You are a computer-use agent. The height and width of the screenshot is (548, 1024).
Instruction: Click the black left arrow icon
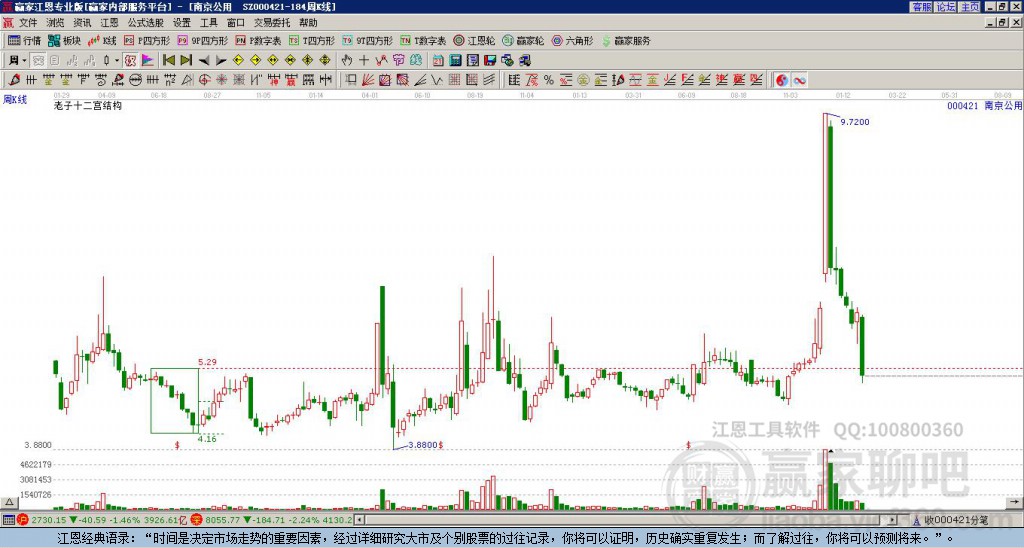(204, 61)
